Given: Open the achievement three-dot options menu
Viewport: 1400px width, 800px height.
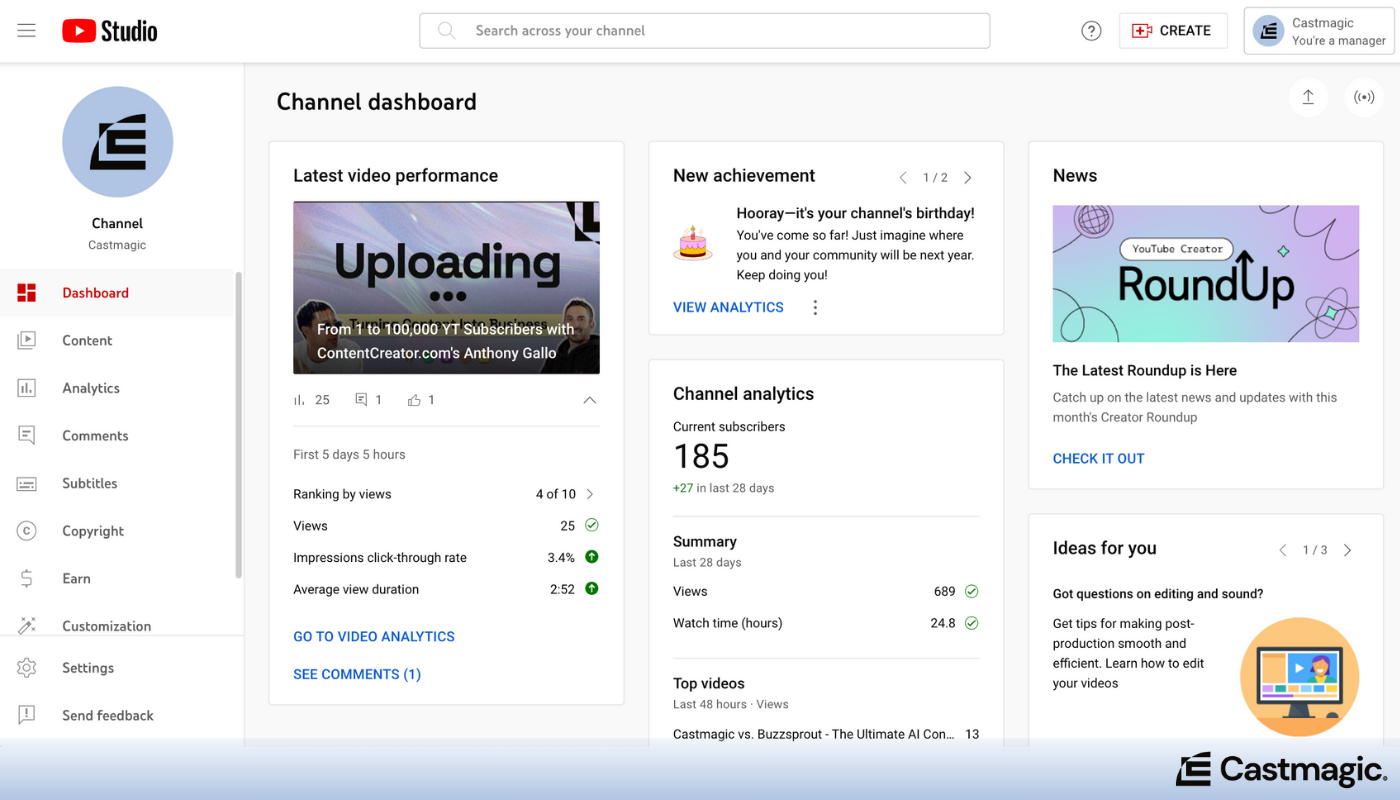Looking at the screenshot, I should [815, 308].
